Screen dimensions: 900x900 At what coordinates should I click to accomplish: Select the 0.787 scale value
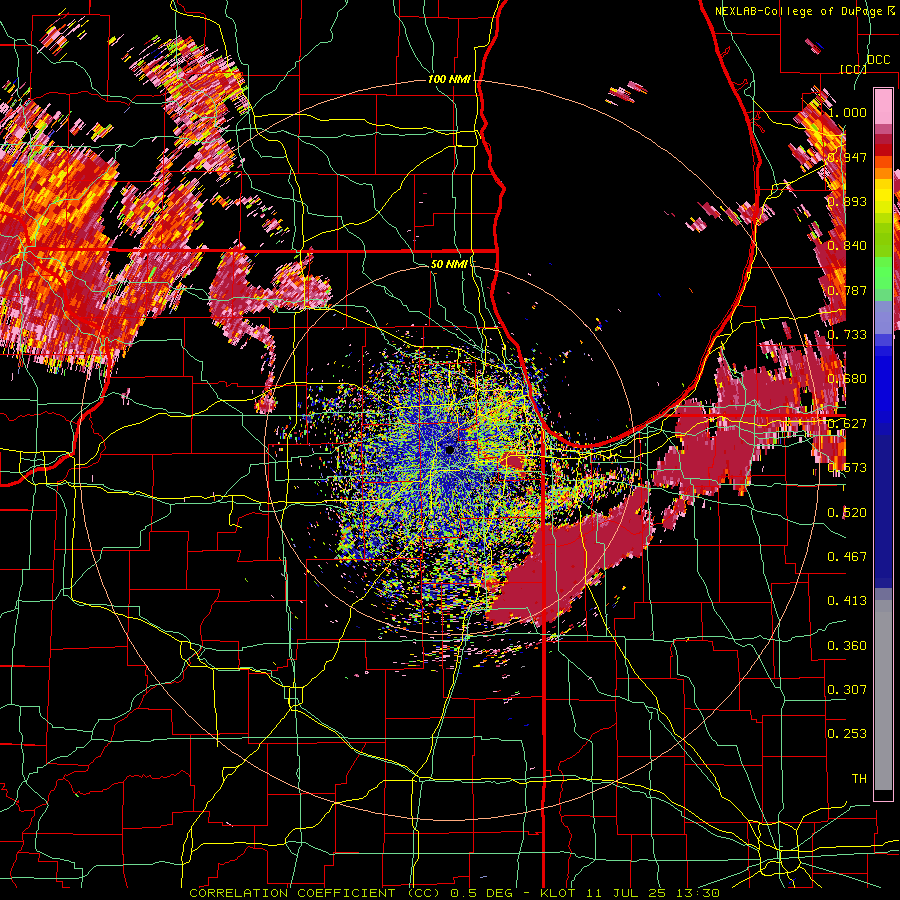coord(847,290)
